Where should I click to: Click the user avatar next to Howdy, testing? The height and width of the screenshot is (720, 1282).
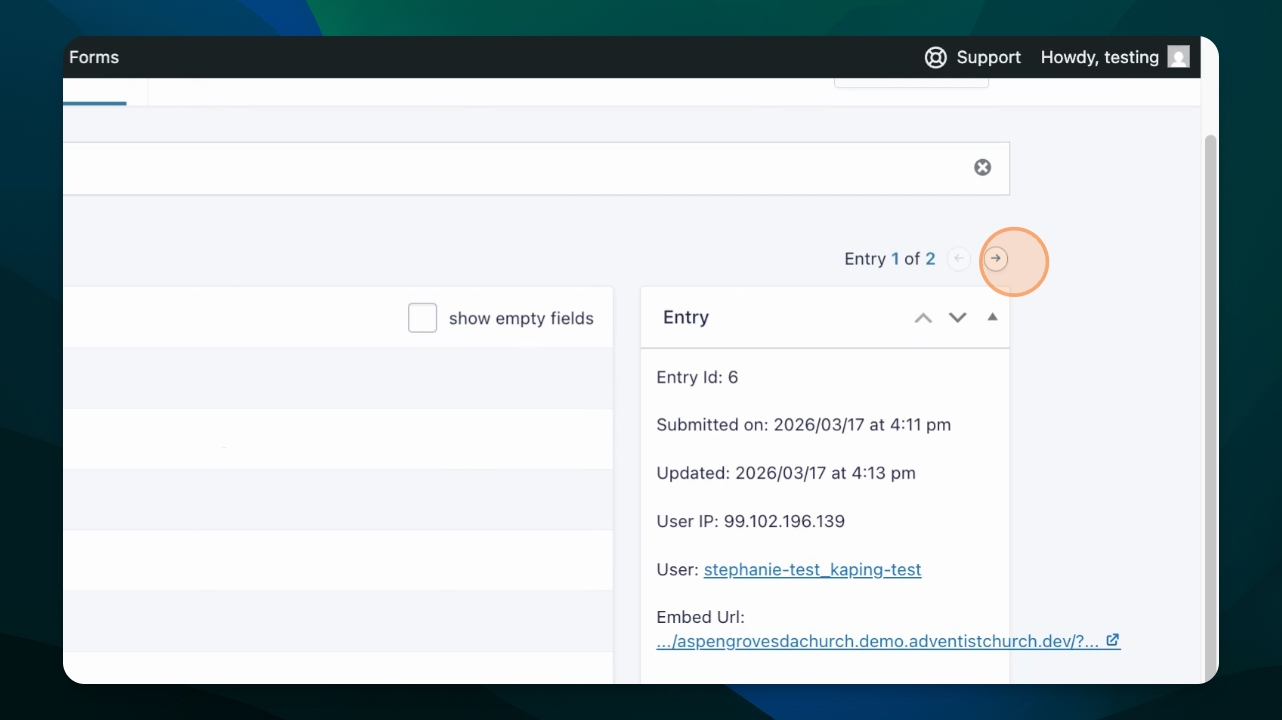click(1179, 57)
